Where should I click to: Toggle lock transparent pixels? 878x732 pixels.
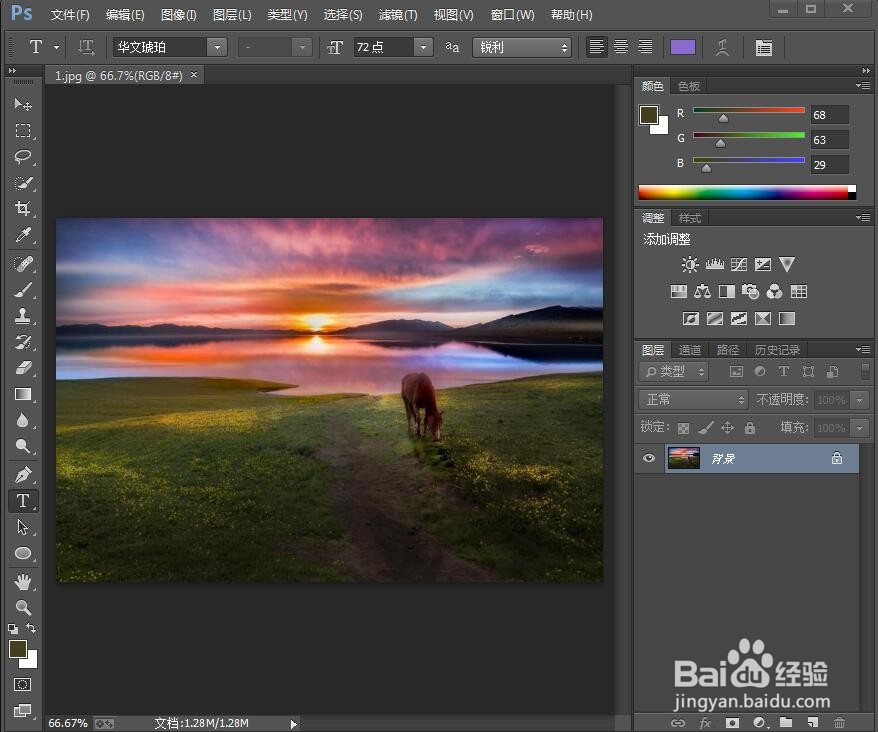pos(683,428)
